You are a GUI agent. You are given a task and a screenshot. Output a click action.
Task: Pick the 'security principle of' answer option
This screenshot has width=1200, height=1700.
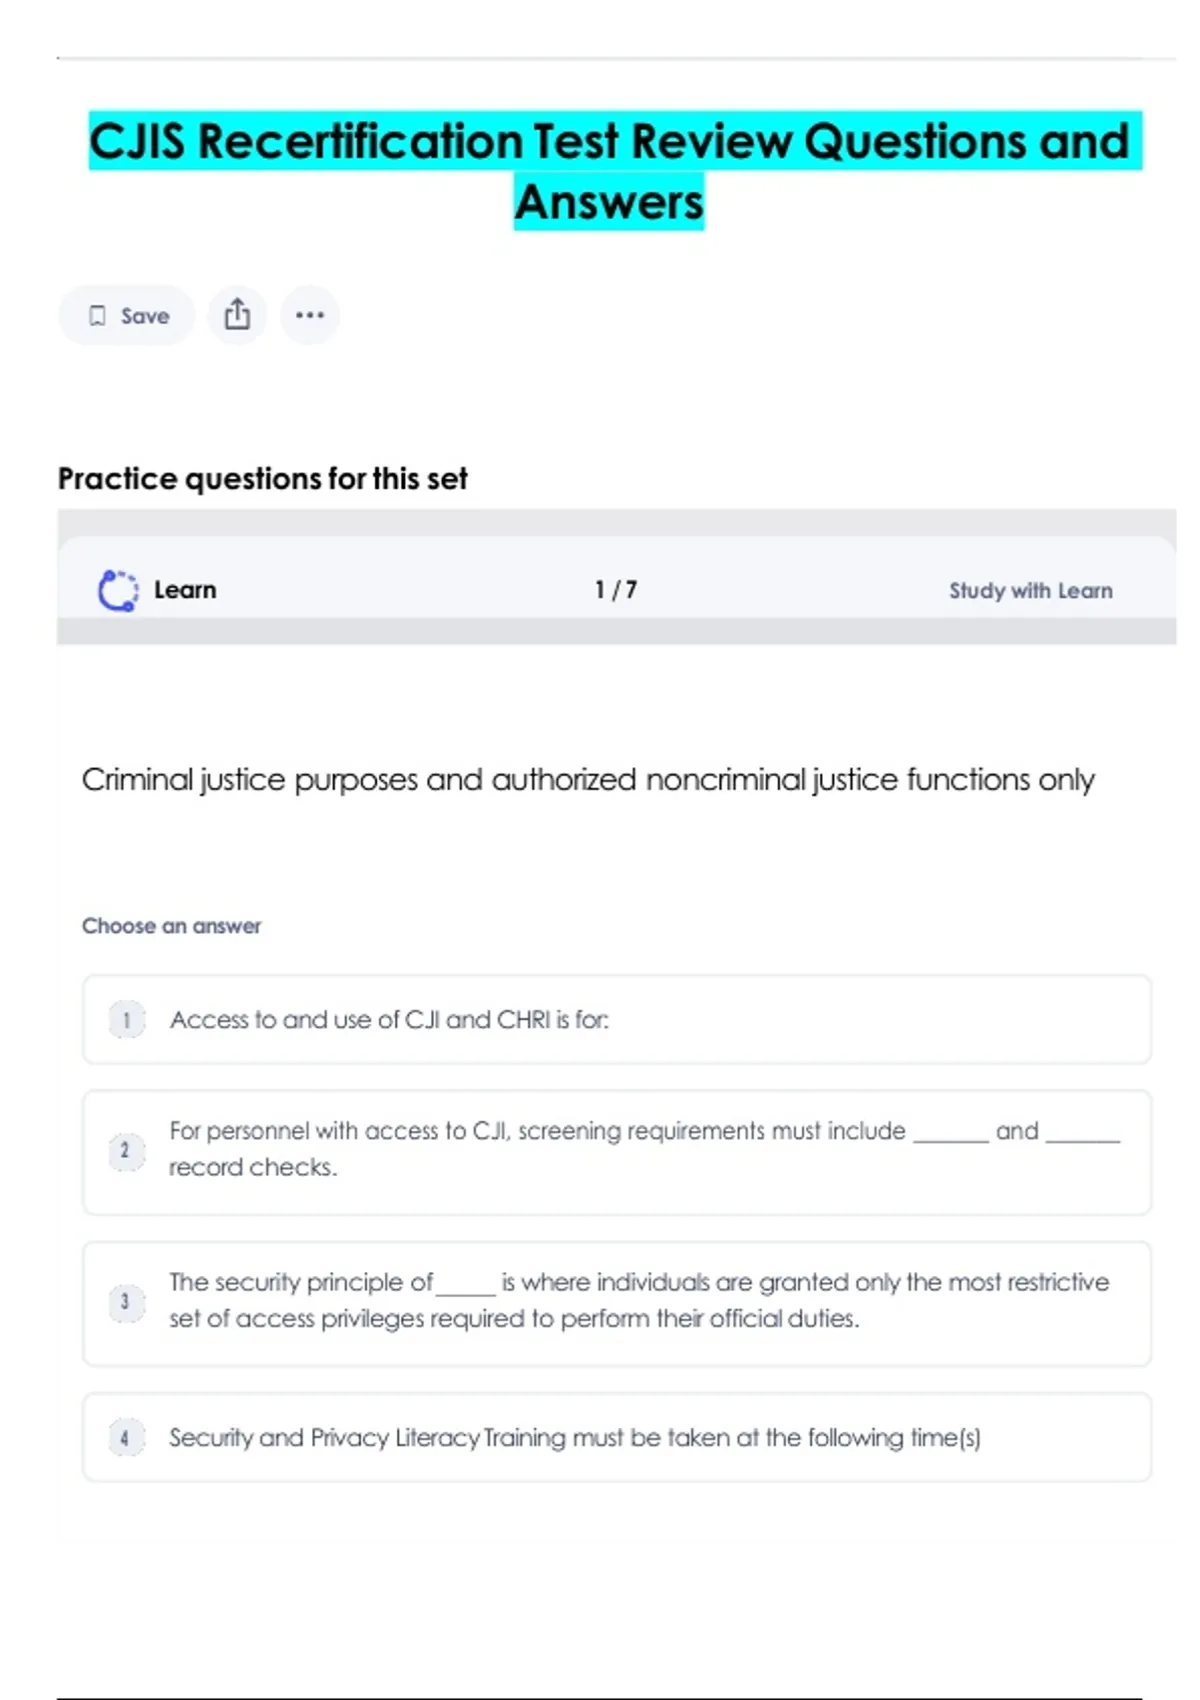click(638, 1300)
